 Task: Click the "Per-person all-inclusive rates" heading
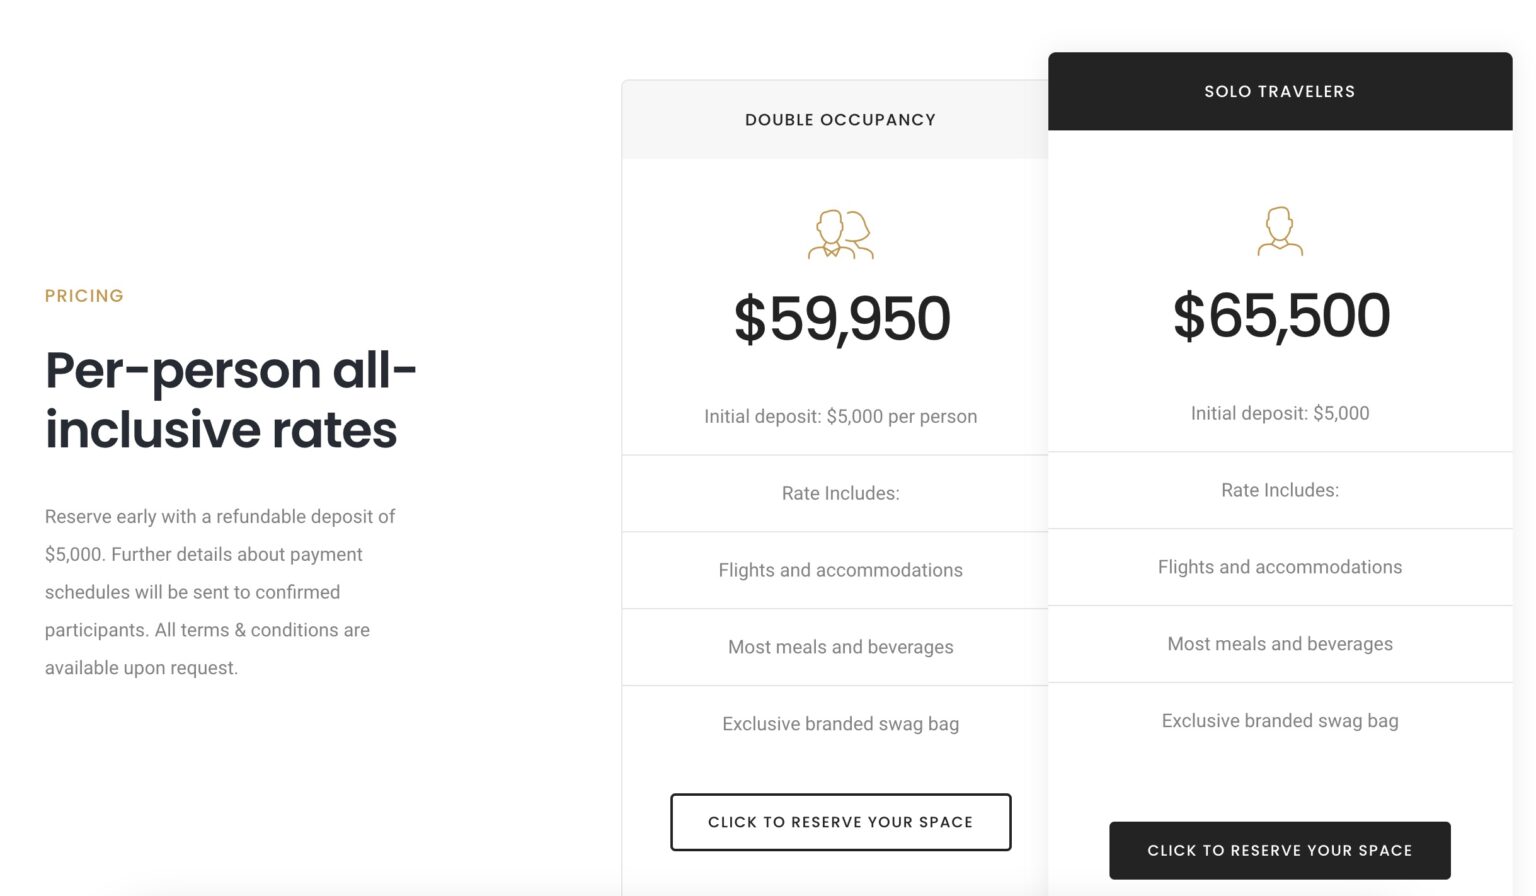coord(230,400)
